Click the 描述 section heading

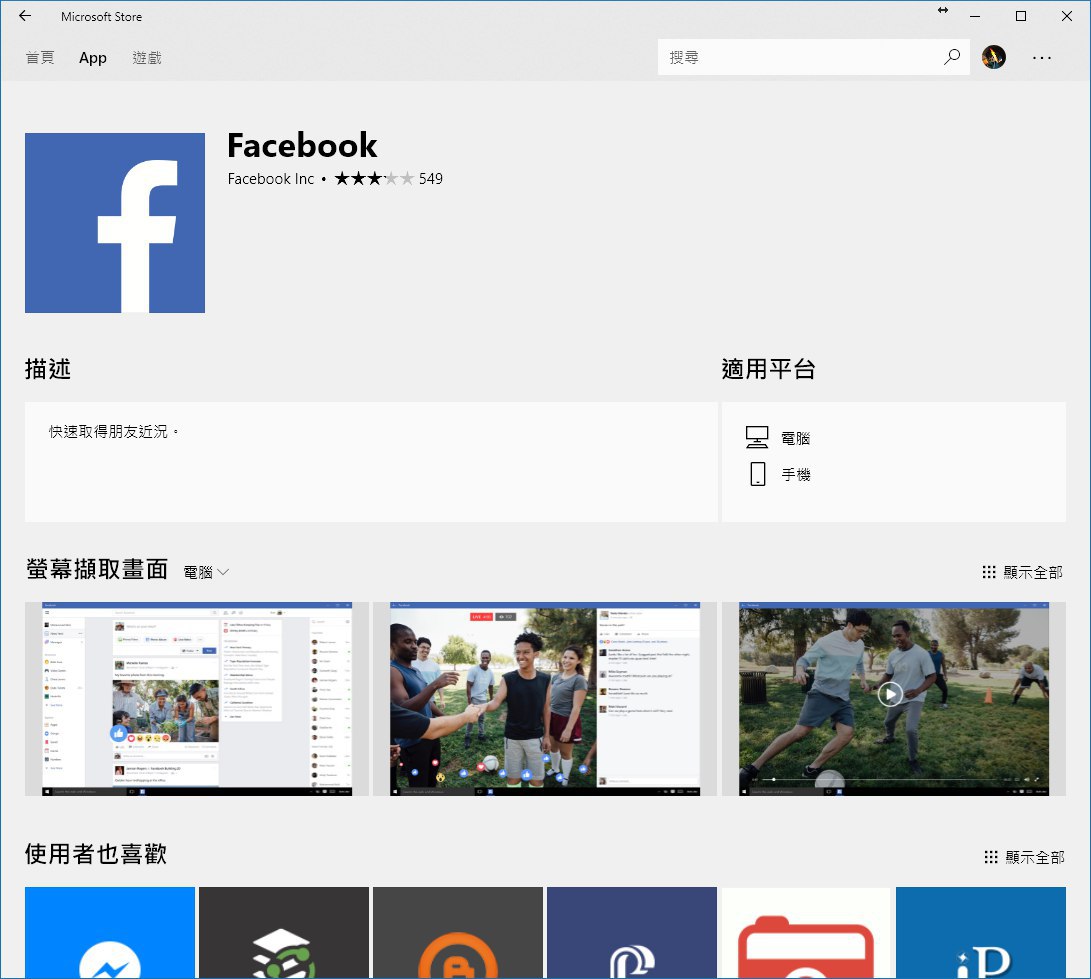coord(47,369)
